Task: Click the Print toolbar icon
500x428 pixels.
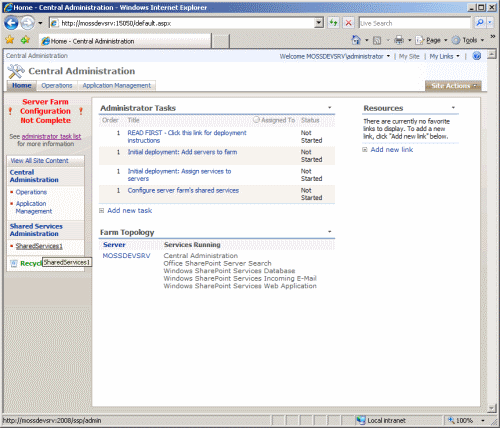Action: click(399, 40)
